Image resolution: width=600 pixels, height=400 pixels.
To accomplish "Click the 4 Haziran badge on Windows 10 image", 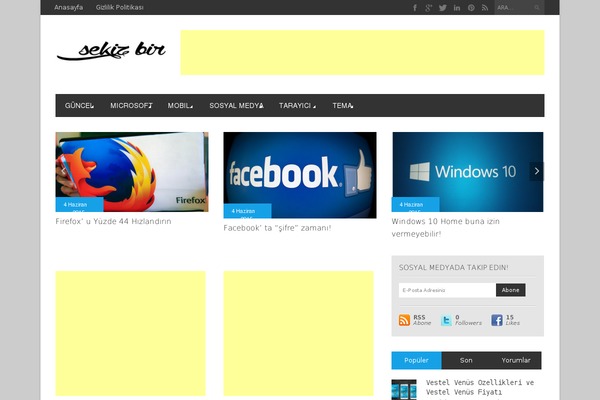I will 415,205.
